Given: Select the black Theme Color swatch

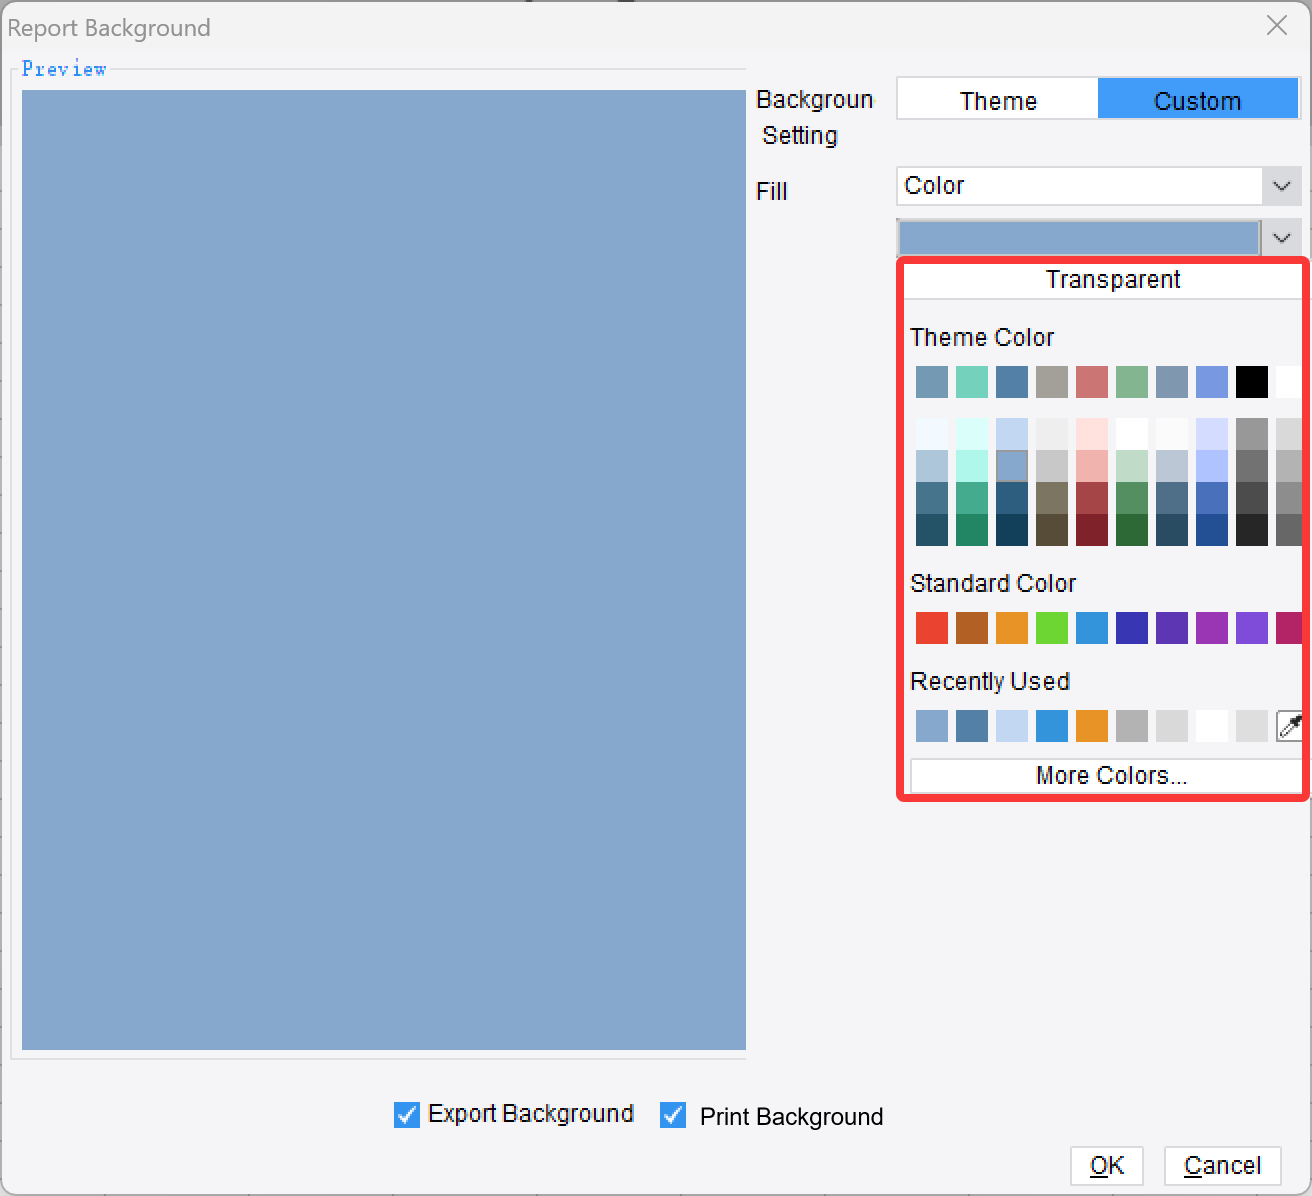Looking at the screenshot, I should point(1251,382).
